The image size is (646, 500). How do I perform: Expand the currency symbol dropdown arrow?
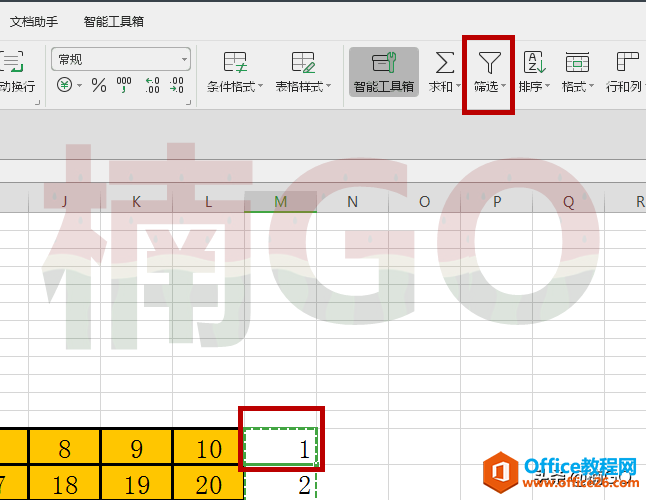tap(79, 86)
